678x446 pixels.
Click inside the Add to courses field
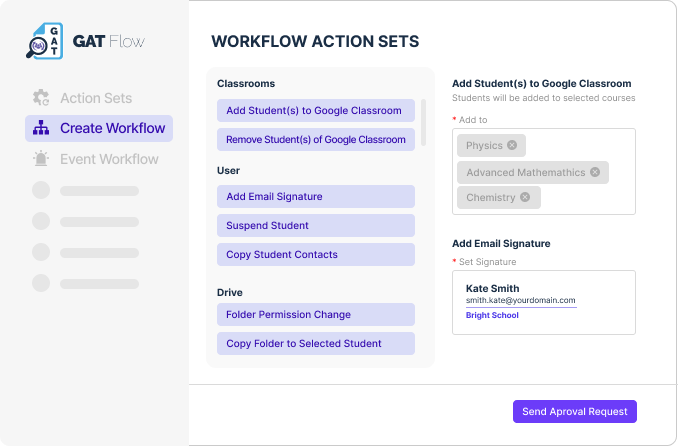click(544, 171)
